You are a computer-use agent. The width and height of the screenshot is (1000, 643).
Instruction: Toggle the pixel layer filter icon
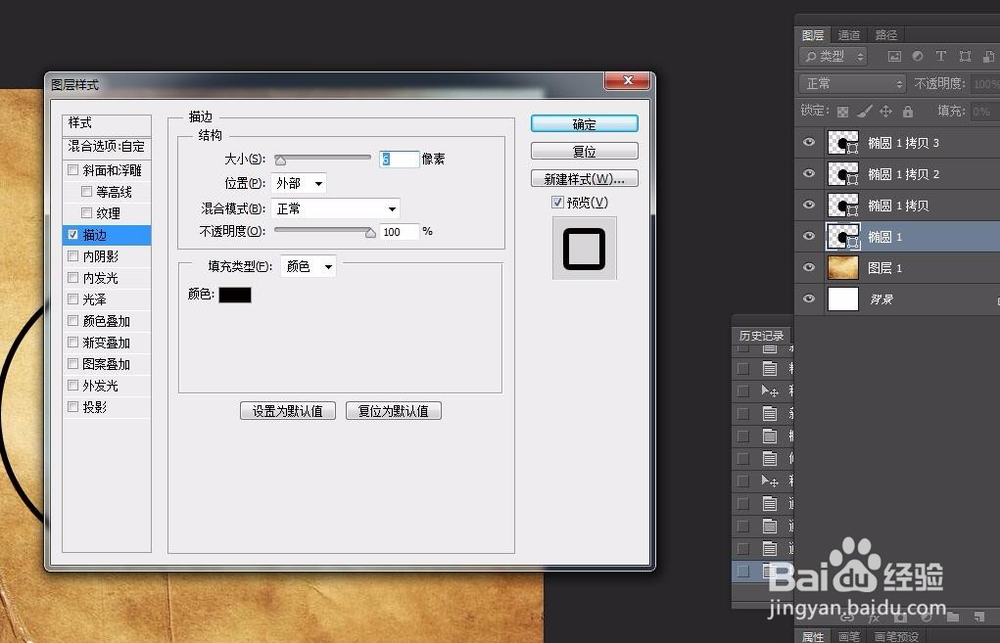pyautogui.click(x=894, y=57)
